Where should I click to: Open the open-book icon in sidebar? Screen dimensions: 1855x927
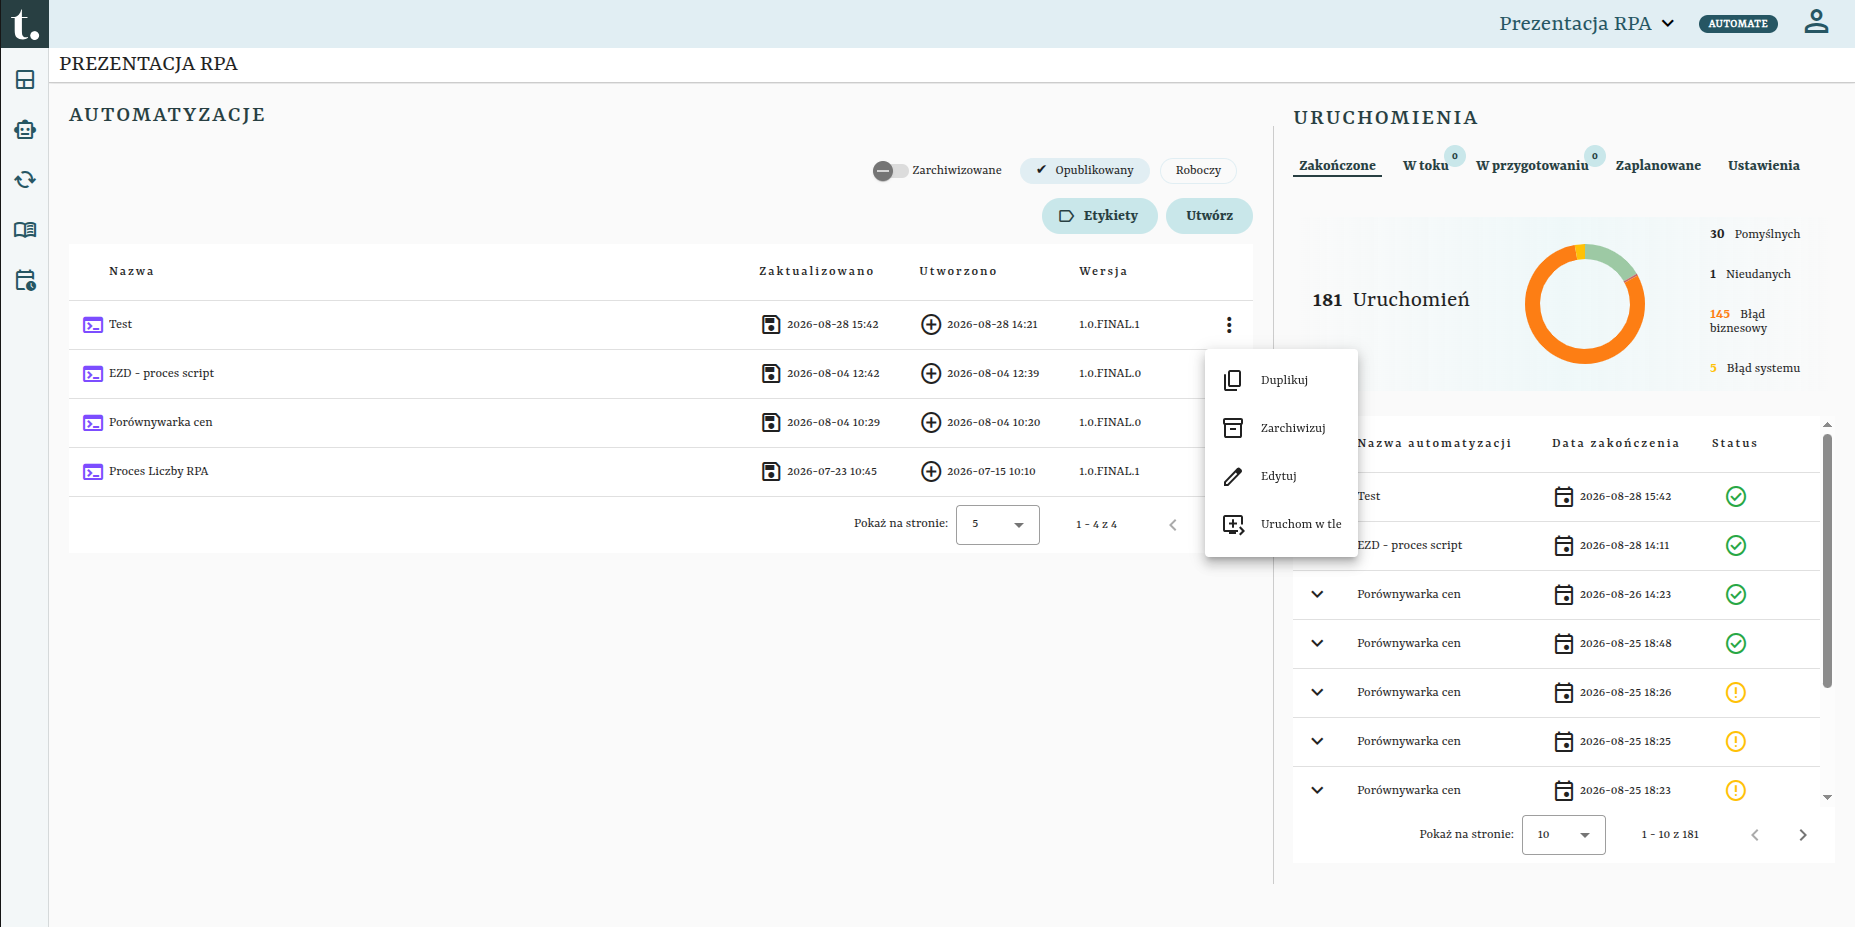[25, 230]
